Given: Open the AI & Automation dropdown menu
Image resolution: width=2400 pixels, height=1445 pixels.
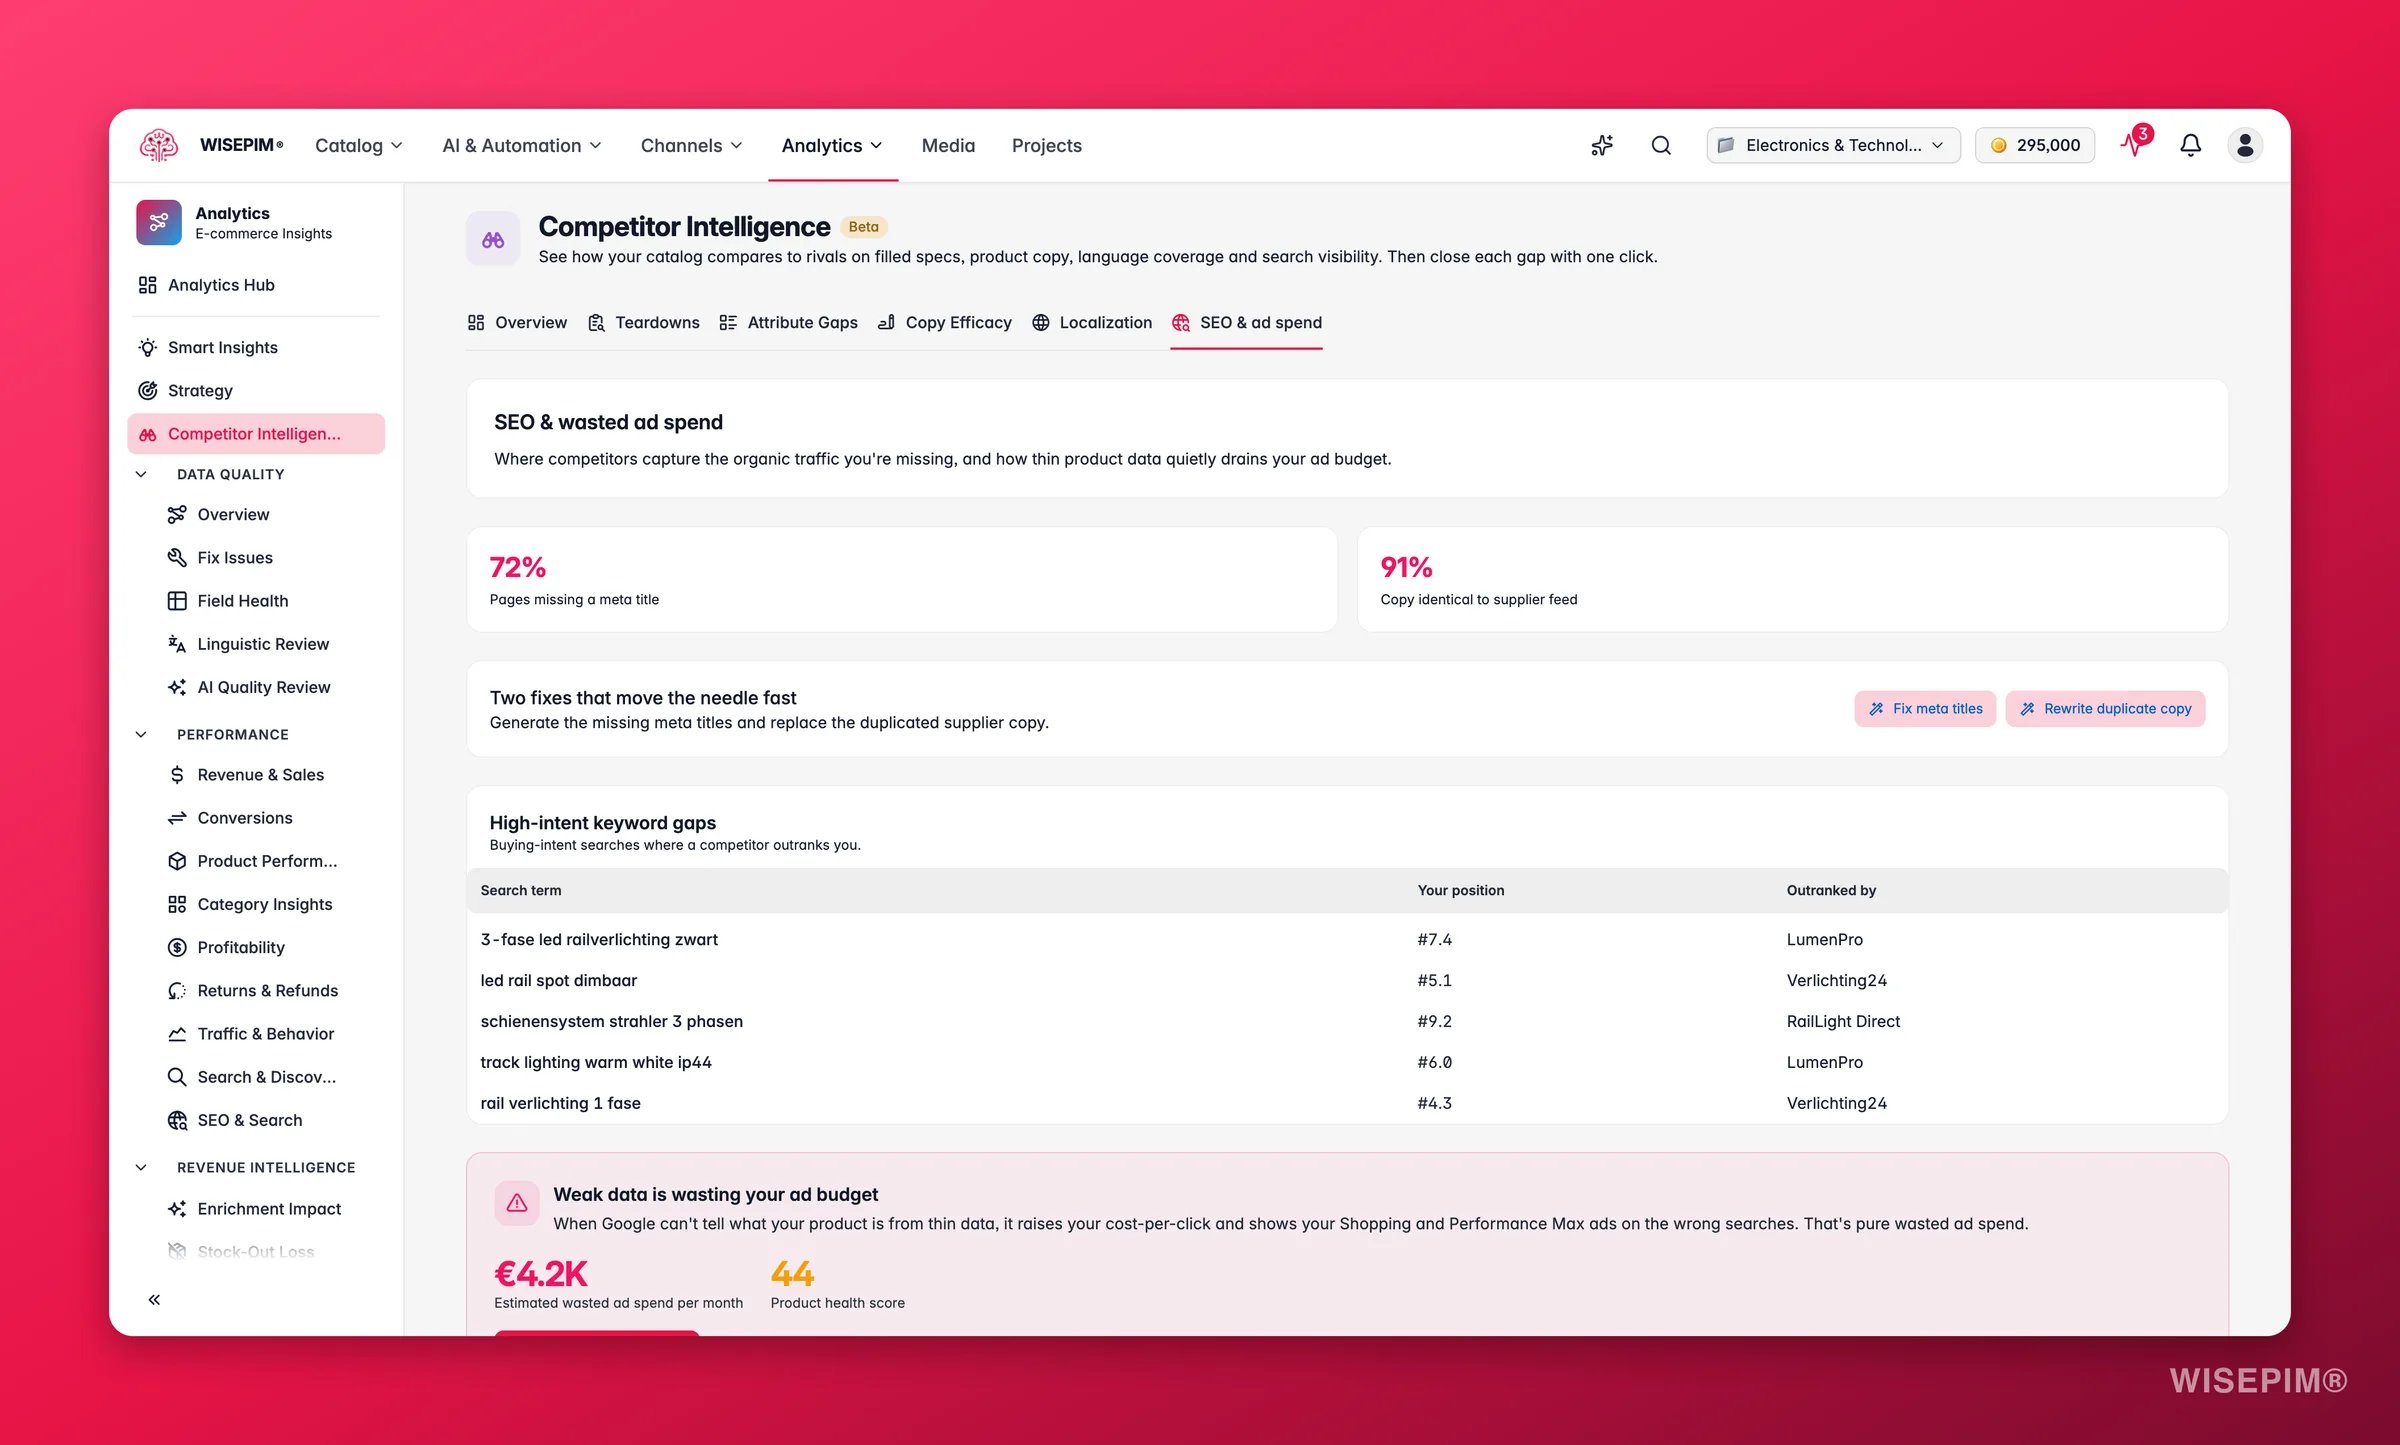Looking at the screenshot, I should 522,146.
